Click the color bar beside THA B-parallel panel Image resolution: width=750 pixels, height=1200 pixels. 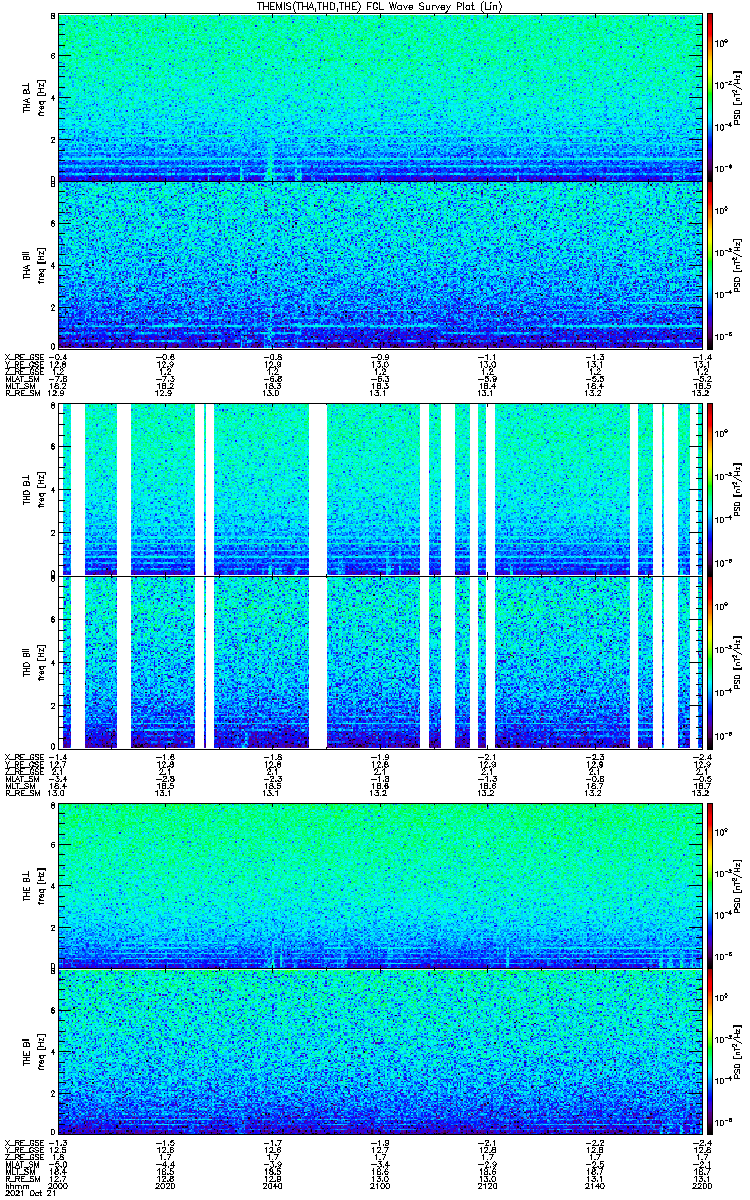[710, 265]
